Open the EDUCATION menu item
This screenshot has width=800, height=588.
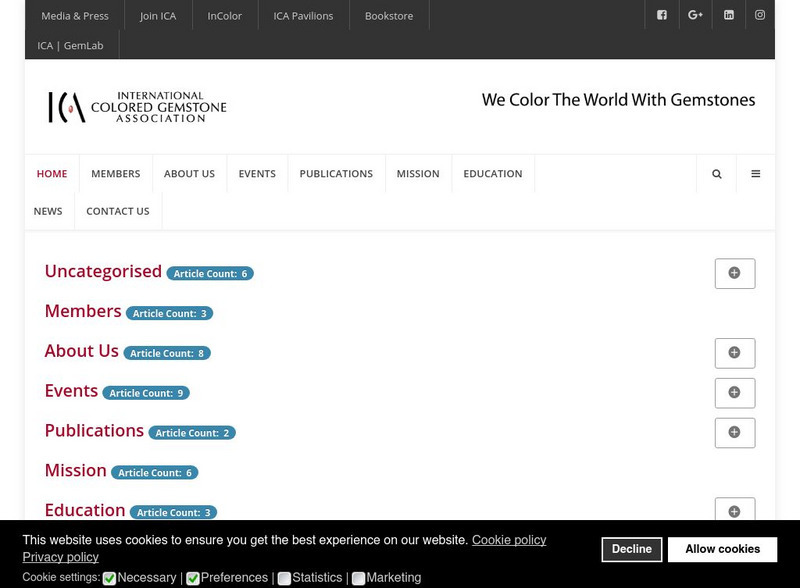pos(493,174)
